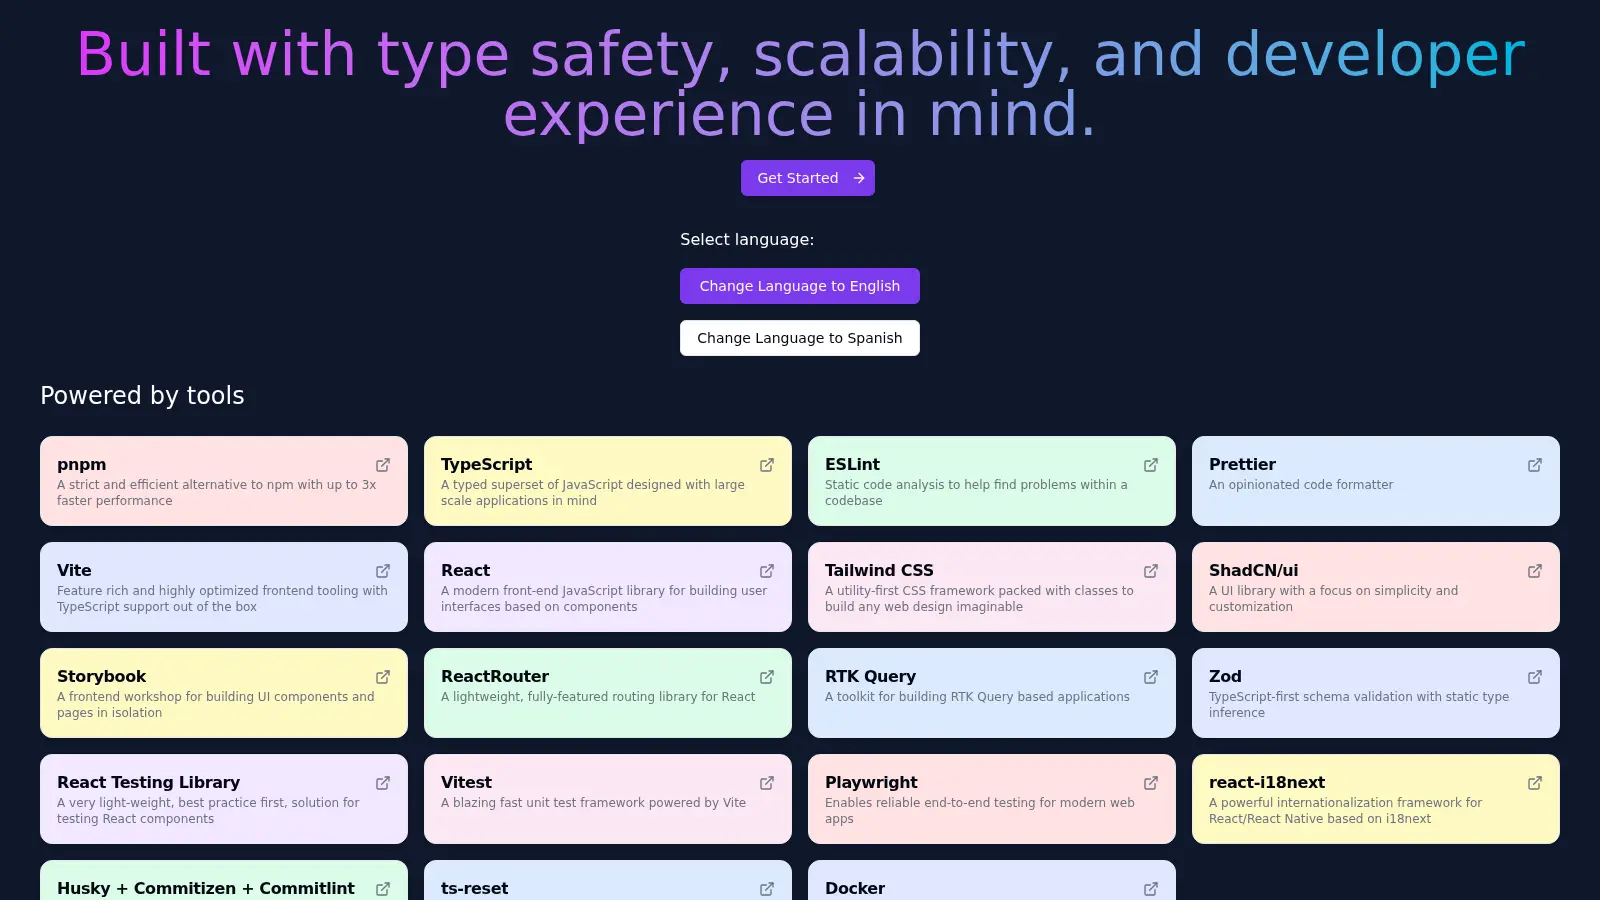Click the 'Built with type safety' headline

click(x=800, y=83)
